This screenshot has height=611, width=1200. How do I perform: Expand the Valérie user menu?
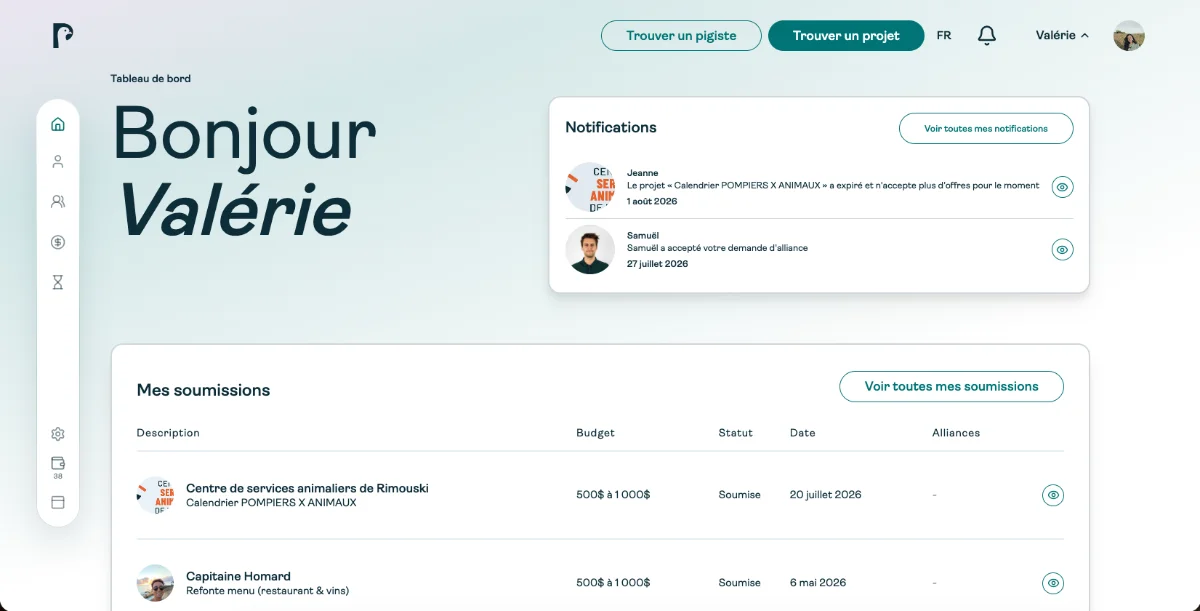tap(1062, 35)
